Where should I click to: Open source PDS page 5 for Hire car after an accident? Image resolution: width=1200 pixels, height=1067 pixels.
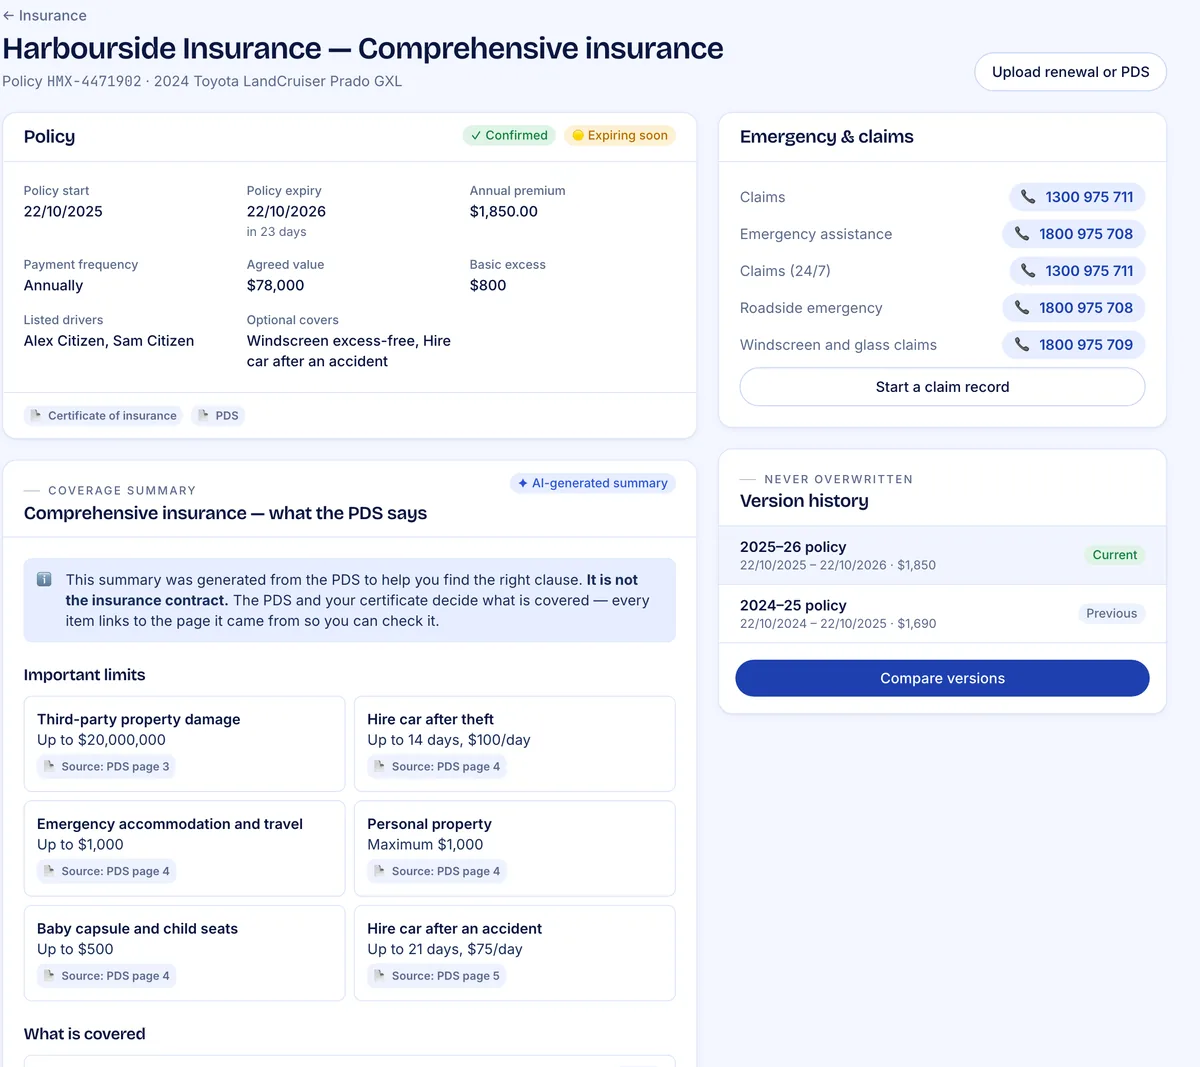[437, 976]
